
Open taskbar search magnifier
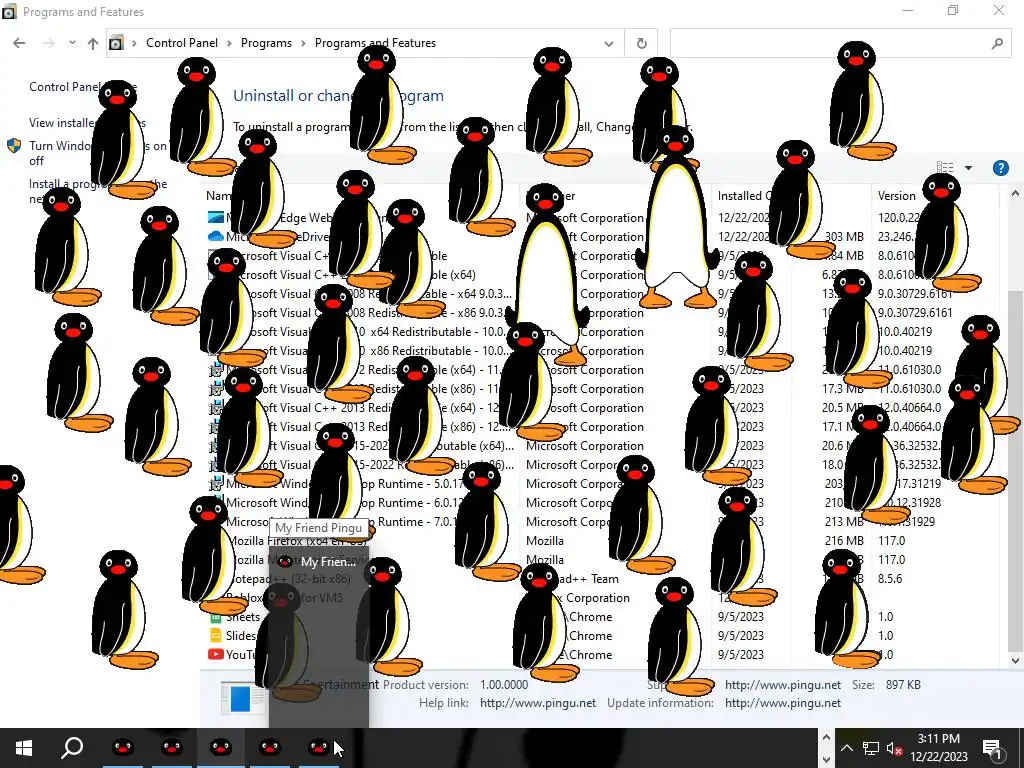pos(72,748)
